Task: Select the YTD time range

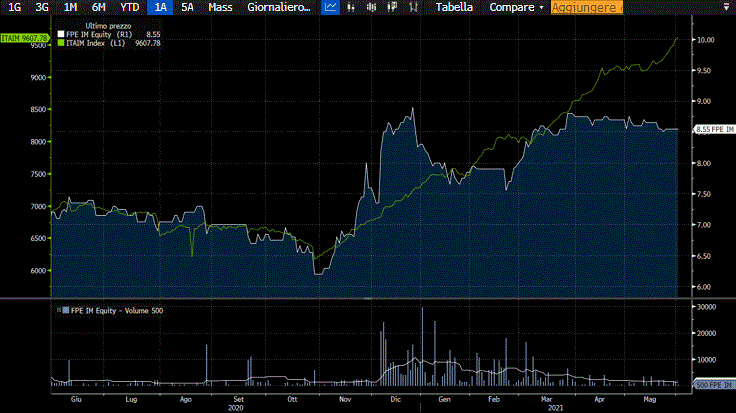Action: 130,7
